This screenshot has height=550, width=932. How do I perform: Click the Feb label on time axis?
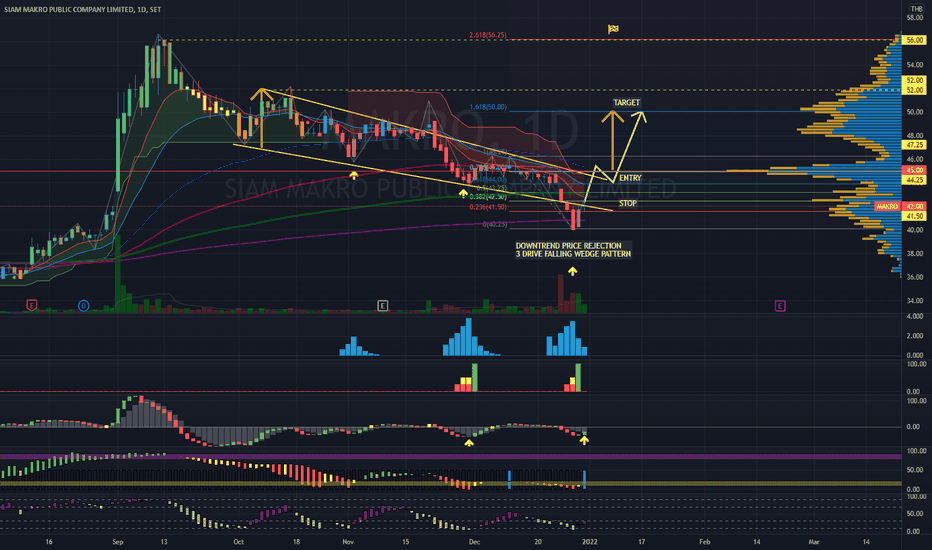pyautogui.click(x=705, y=542)
